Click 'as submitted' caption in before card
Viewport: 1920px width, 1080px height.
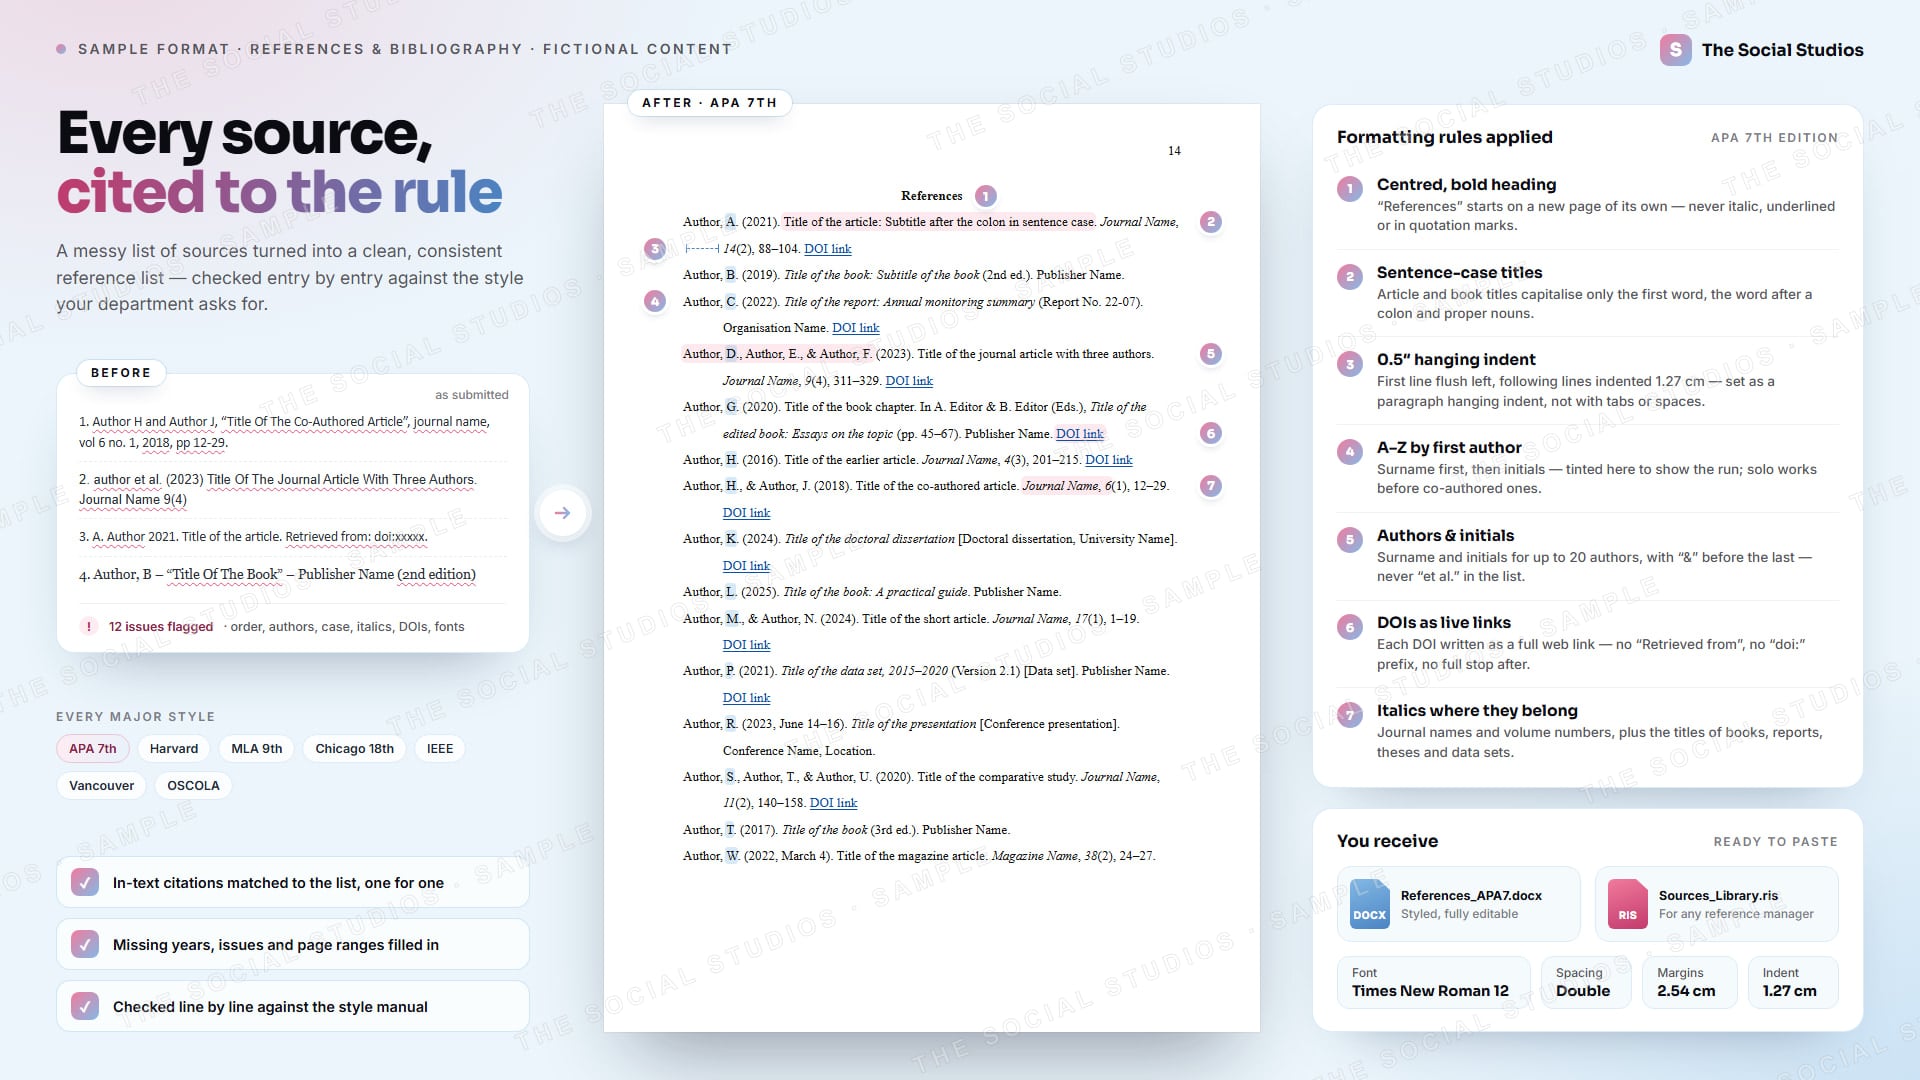click(472, 395)
